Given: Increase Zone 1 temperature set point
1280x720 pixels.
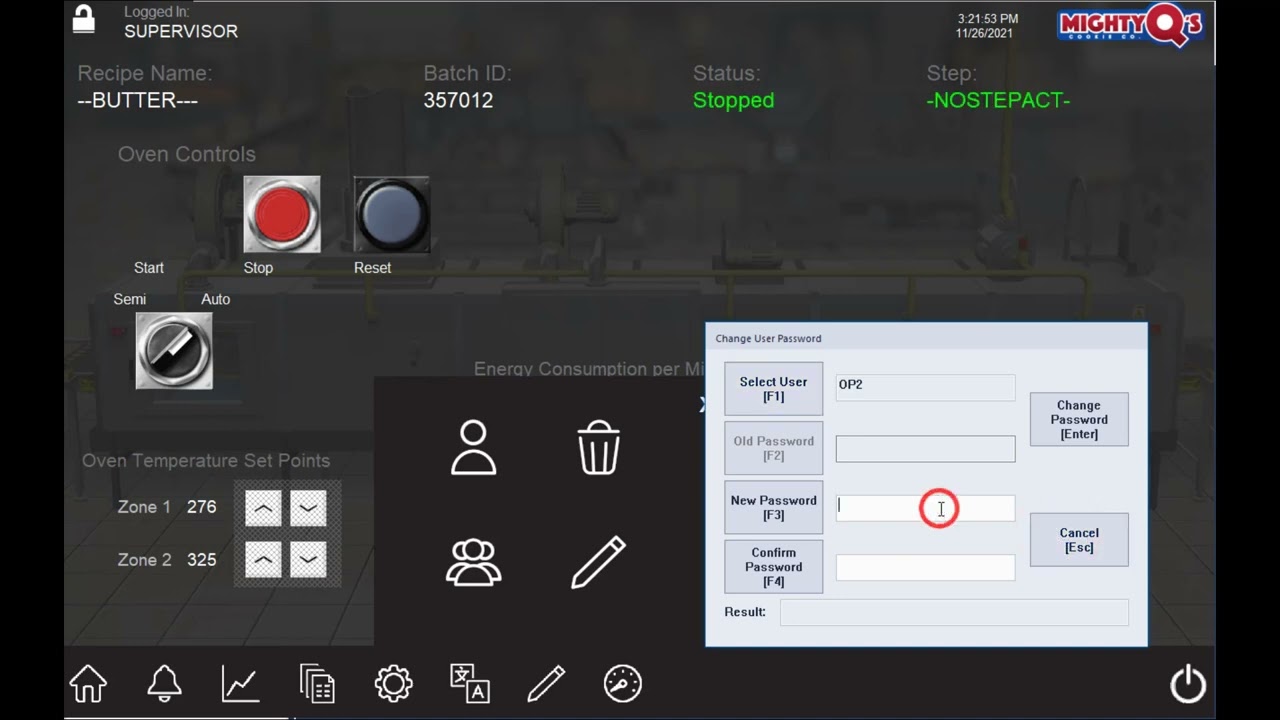Looking at the screenshot, I should tap(263, 508).
